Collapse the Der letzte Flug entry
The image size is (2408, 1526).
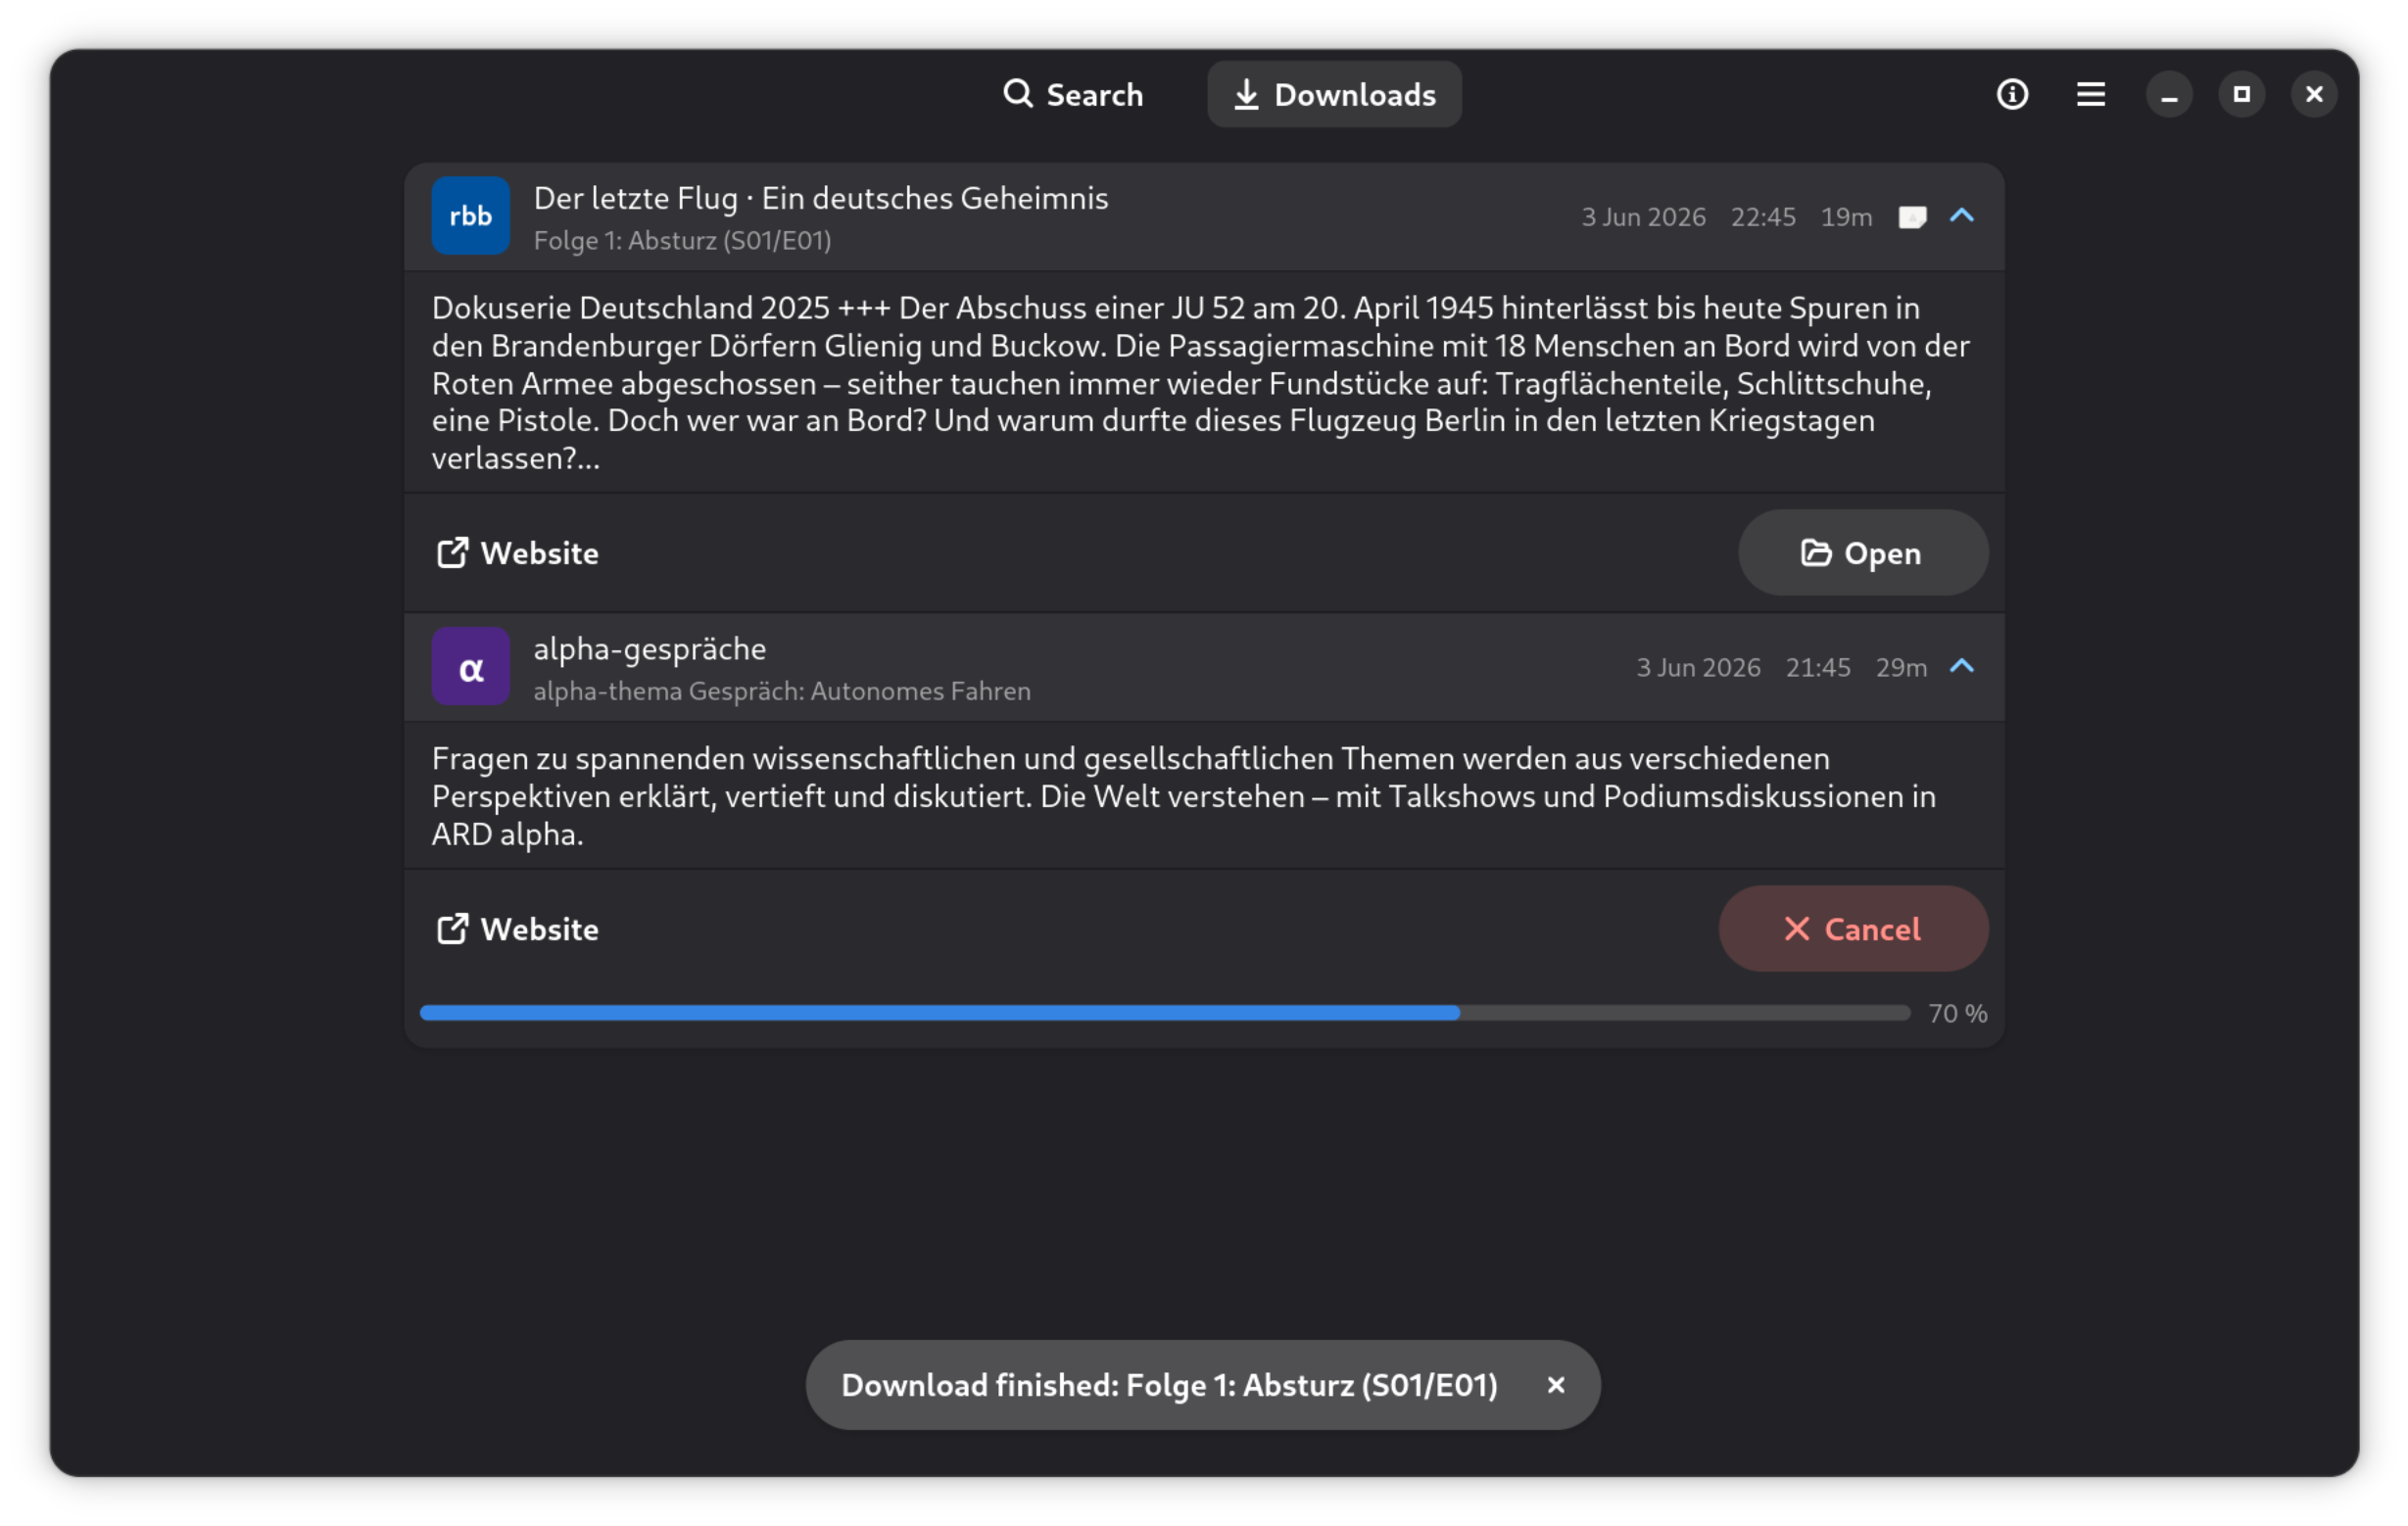click(x=1961, y=216)
